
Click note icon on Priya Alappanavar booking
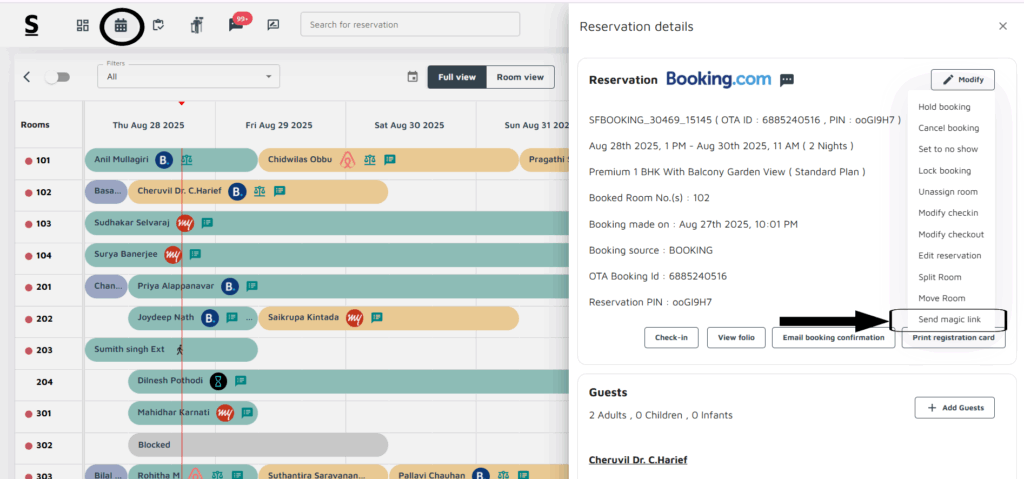click(x=252, y=286)
